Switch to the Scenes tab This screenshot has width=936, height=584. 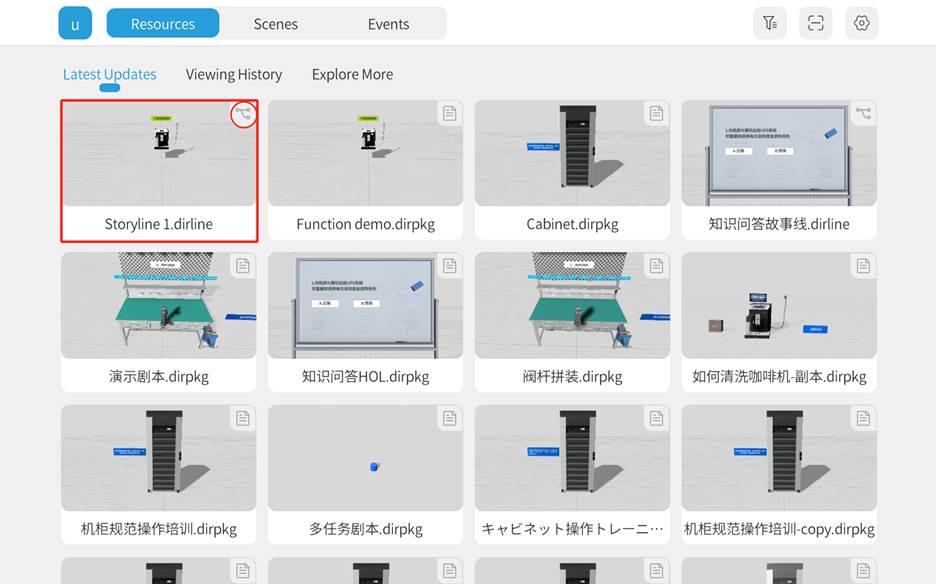(276, 24)
